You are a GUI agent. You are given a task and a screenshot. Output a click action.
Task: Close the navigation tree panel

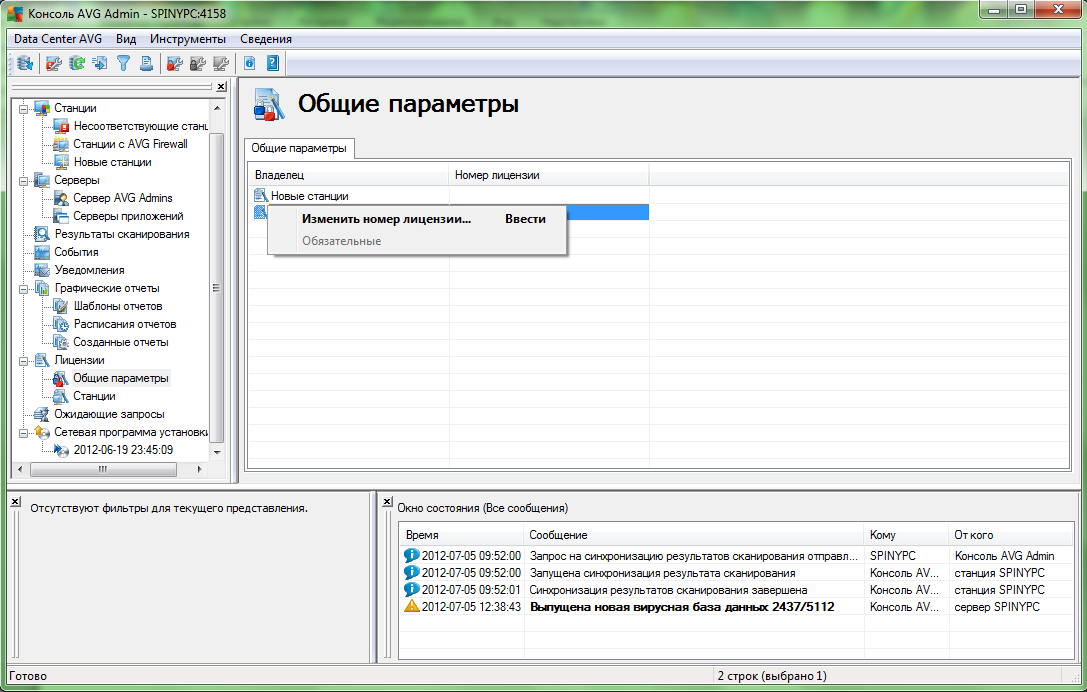[x=221, y=87]
